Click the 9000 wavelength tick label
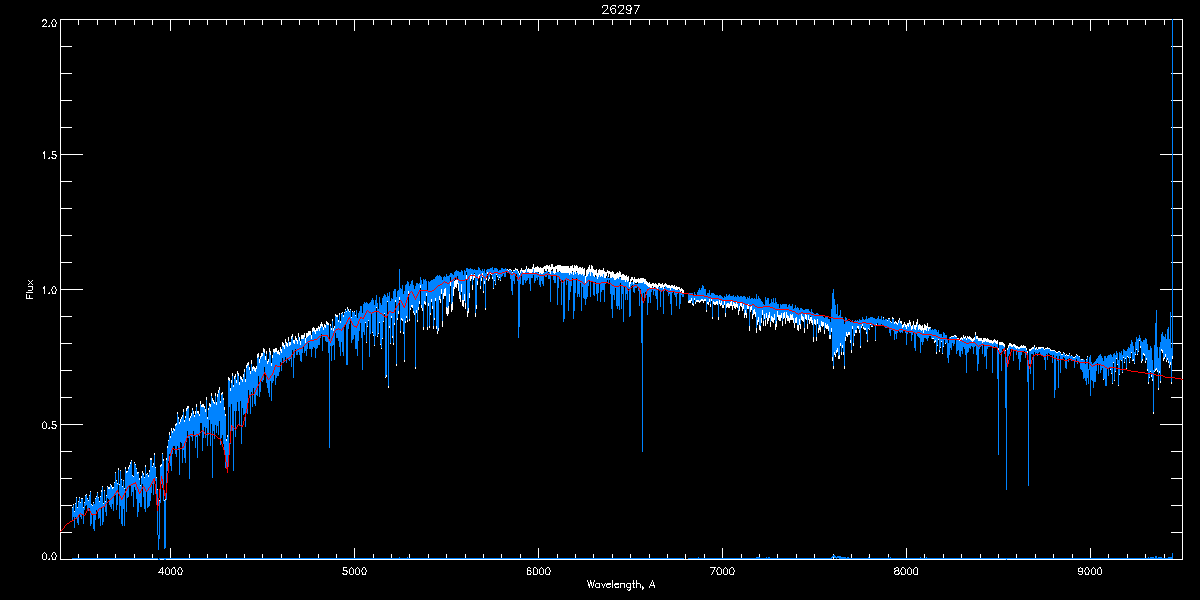 pos(1090,572)
